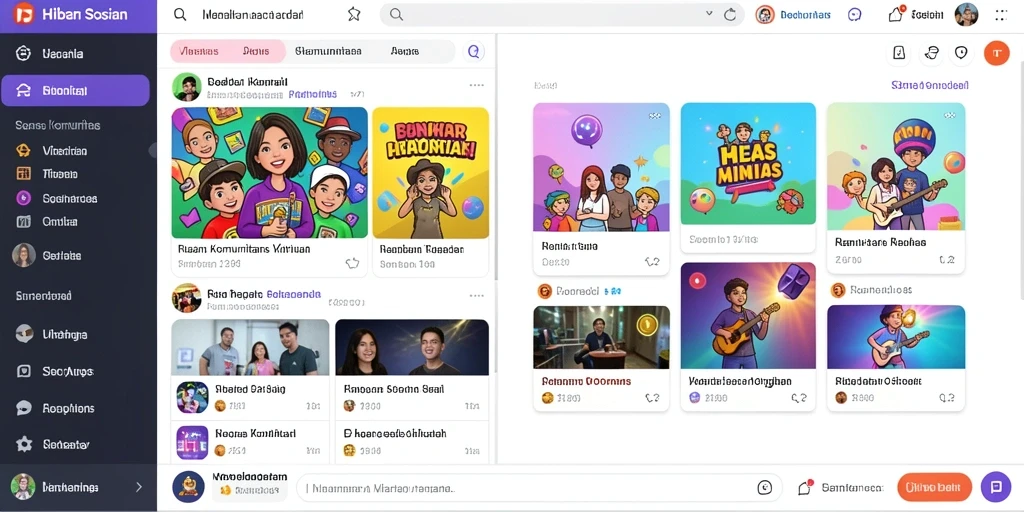Select the highlighted Bbonital sidebar item

click(75, 91)
